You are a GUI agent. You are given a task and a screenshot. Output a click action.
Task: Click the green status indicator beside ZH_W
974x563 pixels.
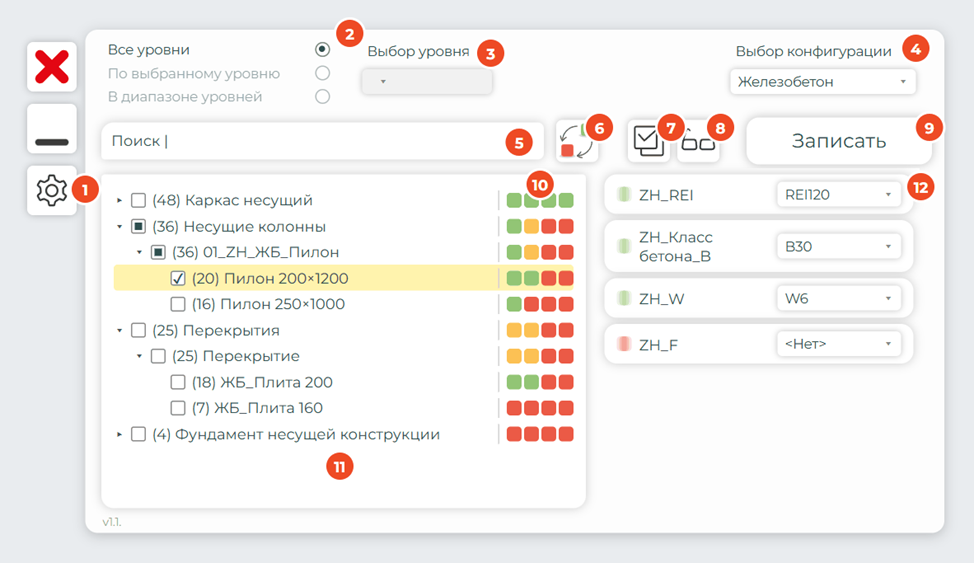point(624,298)
